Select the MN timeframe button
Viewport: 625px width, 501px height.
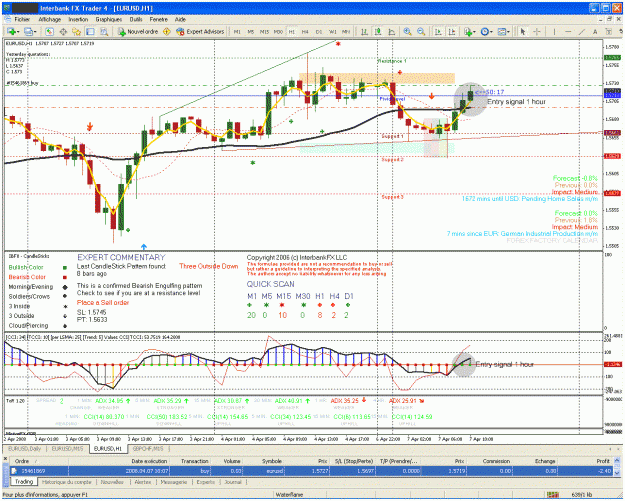coord(346,31)
